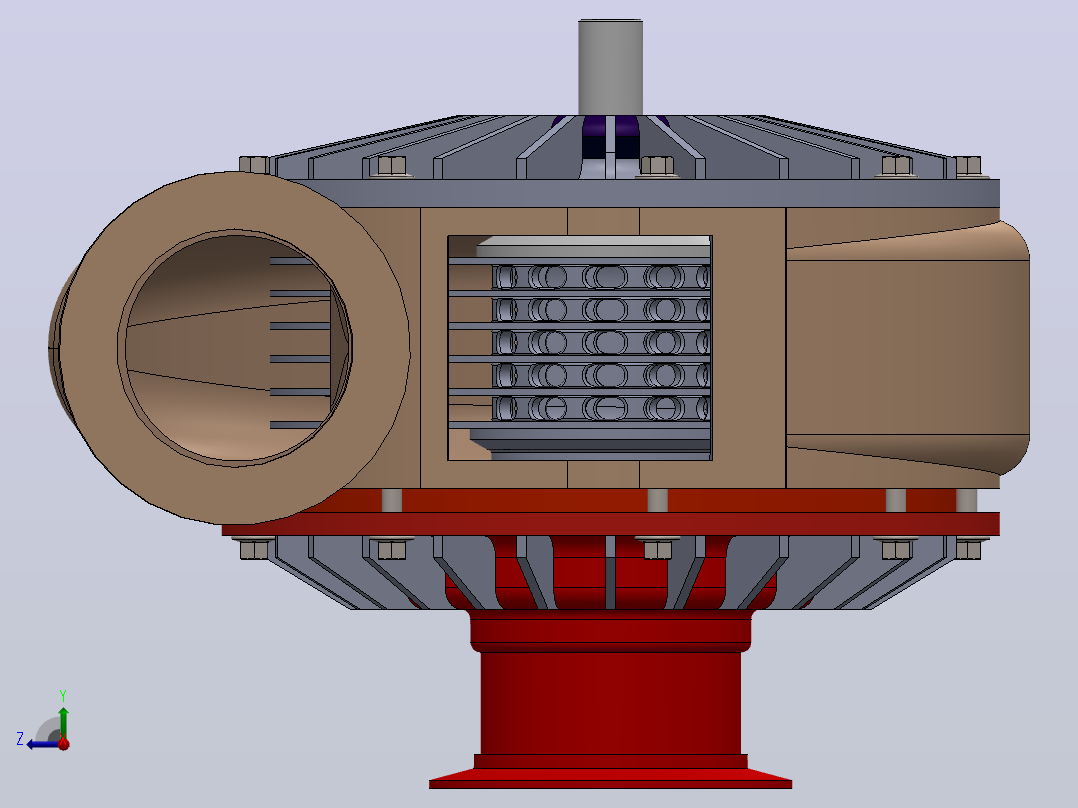
Task: Select the long red horizontal flange plate
Action: 610,524
